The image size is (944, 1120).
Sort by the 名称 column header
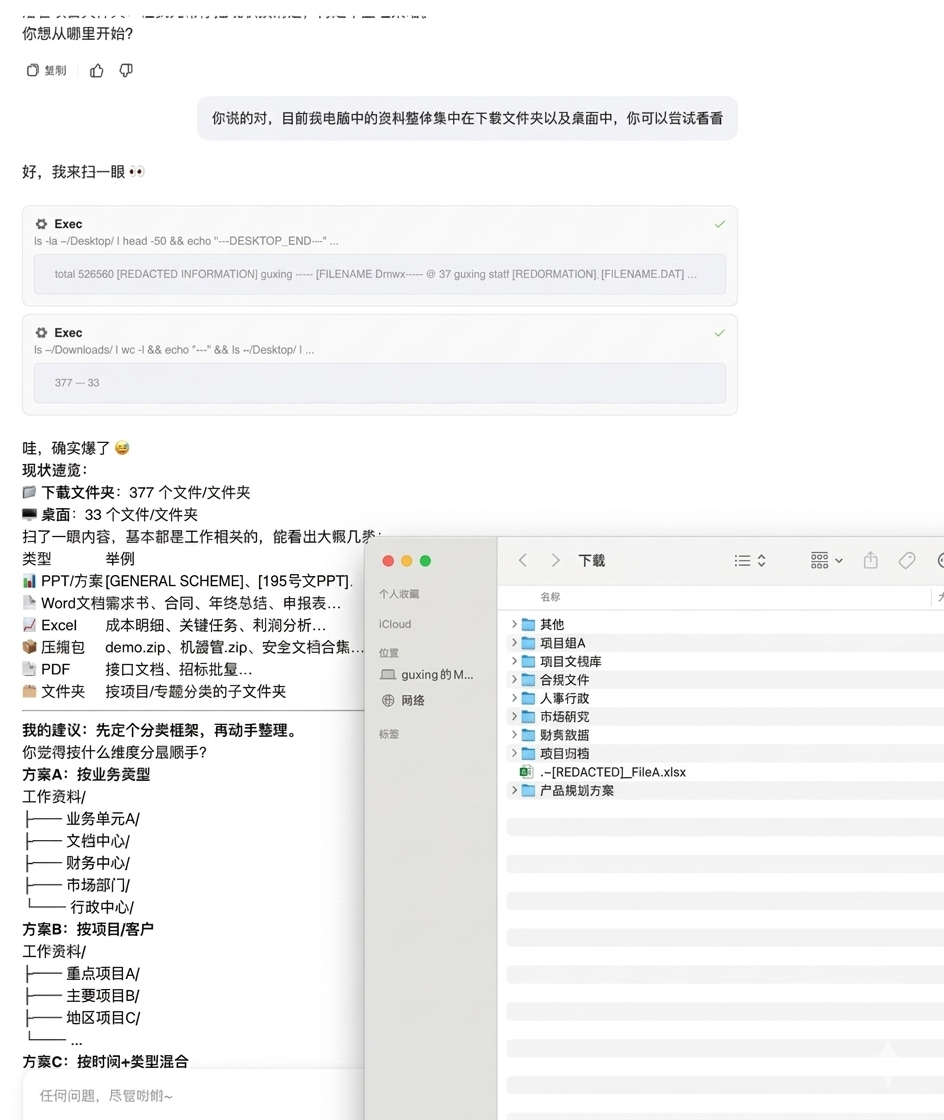pyautogui.click(x=550, y=596)
